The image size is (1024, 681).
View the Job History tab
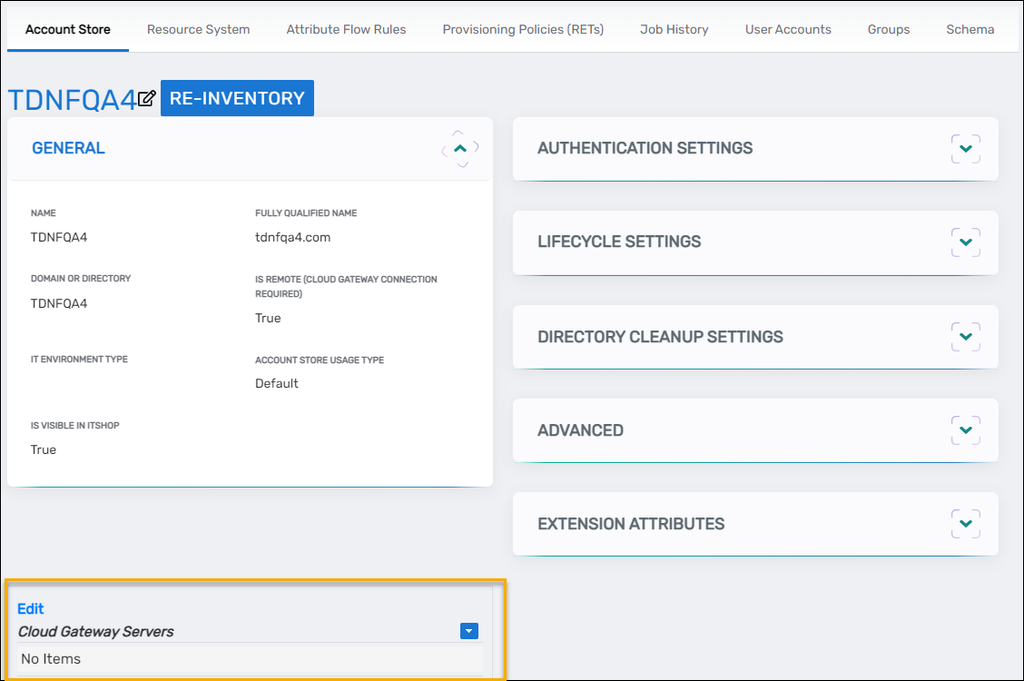coord(674,29)
